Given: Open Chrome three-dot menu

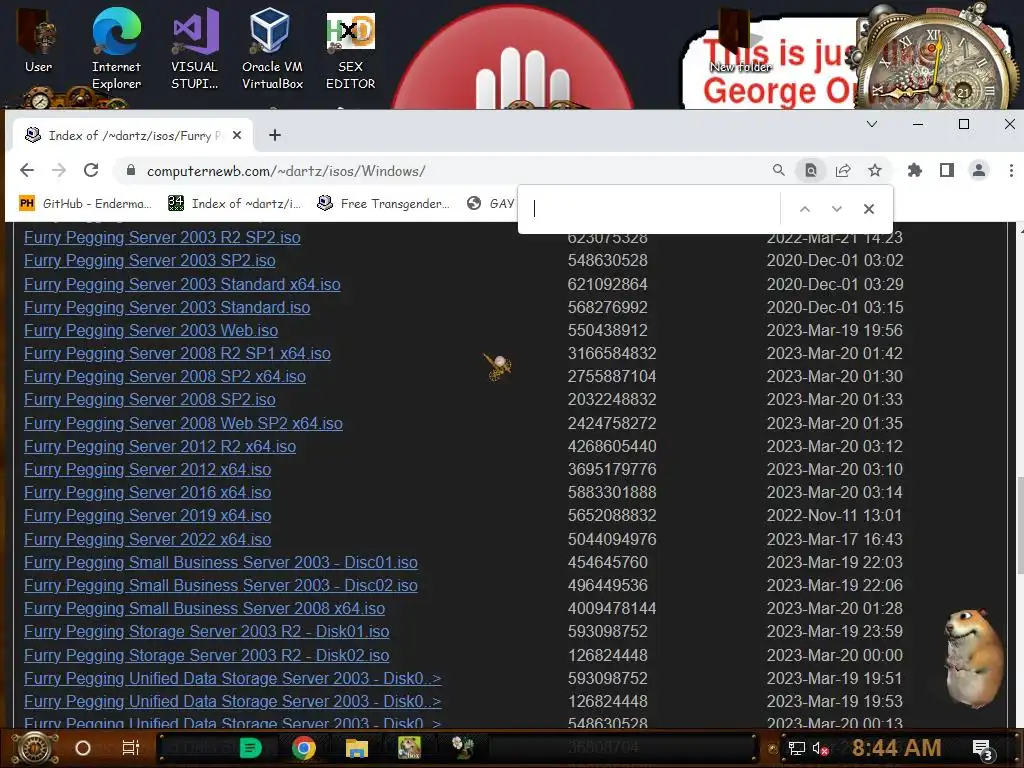Looking at the screenshot, I should [x=1011, y=170].
